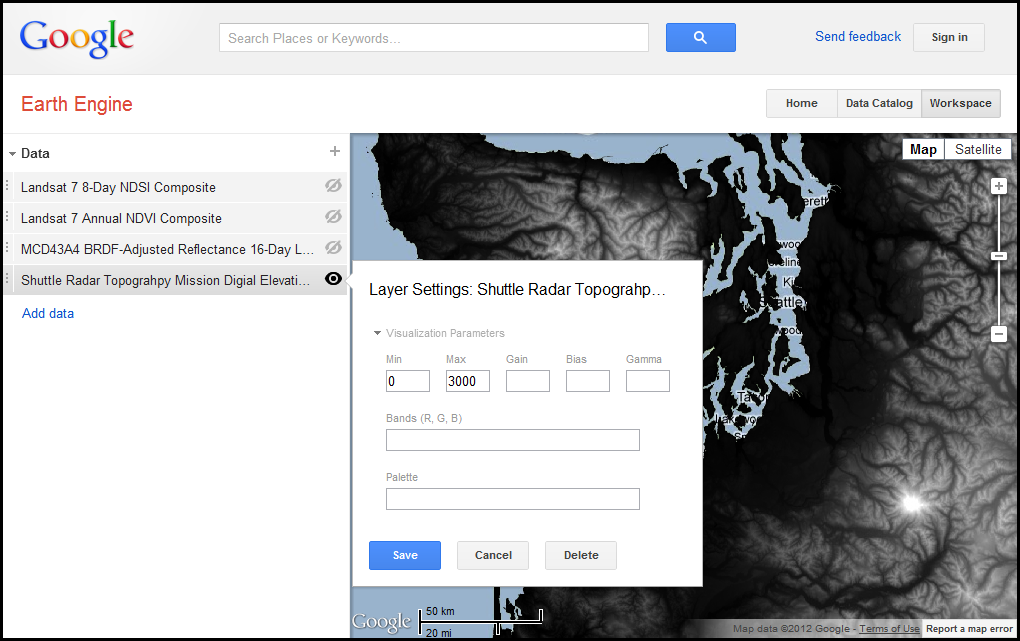Click the blue search magnifier button

[701, 38]
